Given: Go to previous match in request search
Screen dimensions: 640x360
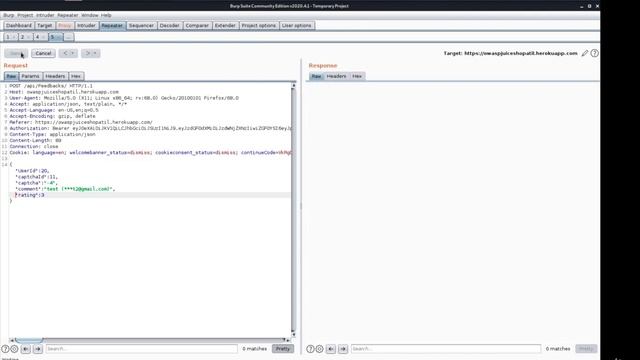Looking at the screenshot, I should [26, 349].
